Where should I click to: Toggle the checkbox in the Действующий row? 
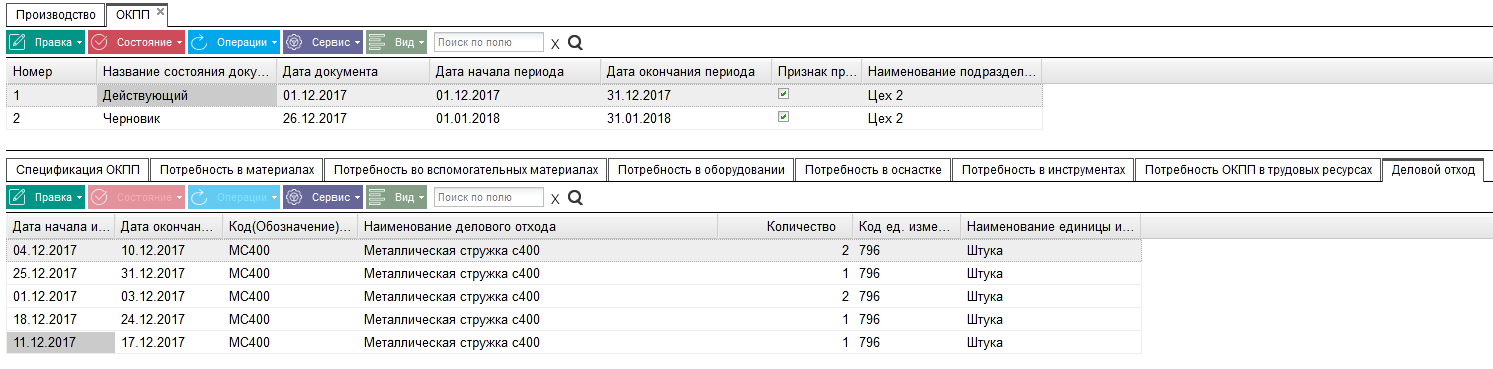click(x=783, y=94)
